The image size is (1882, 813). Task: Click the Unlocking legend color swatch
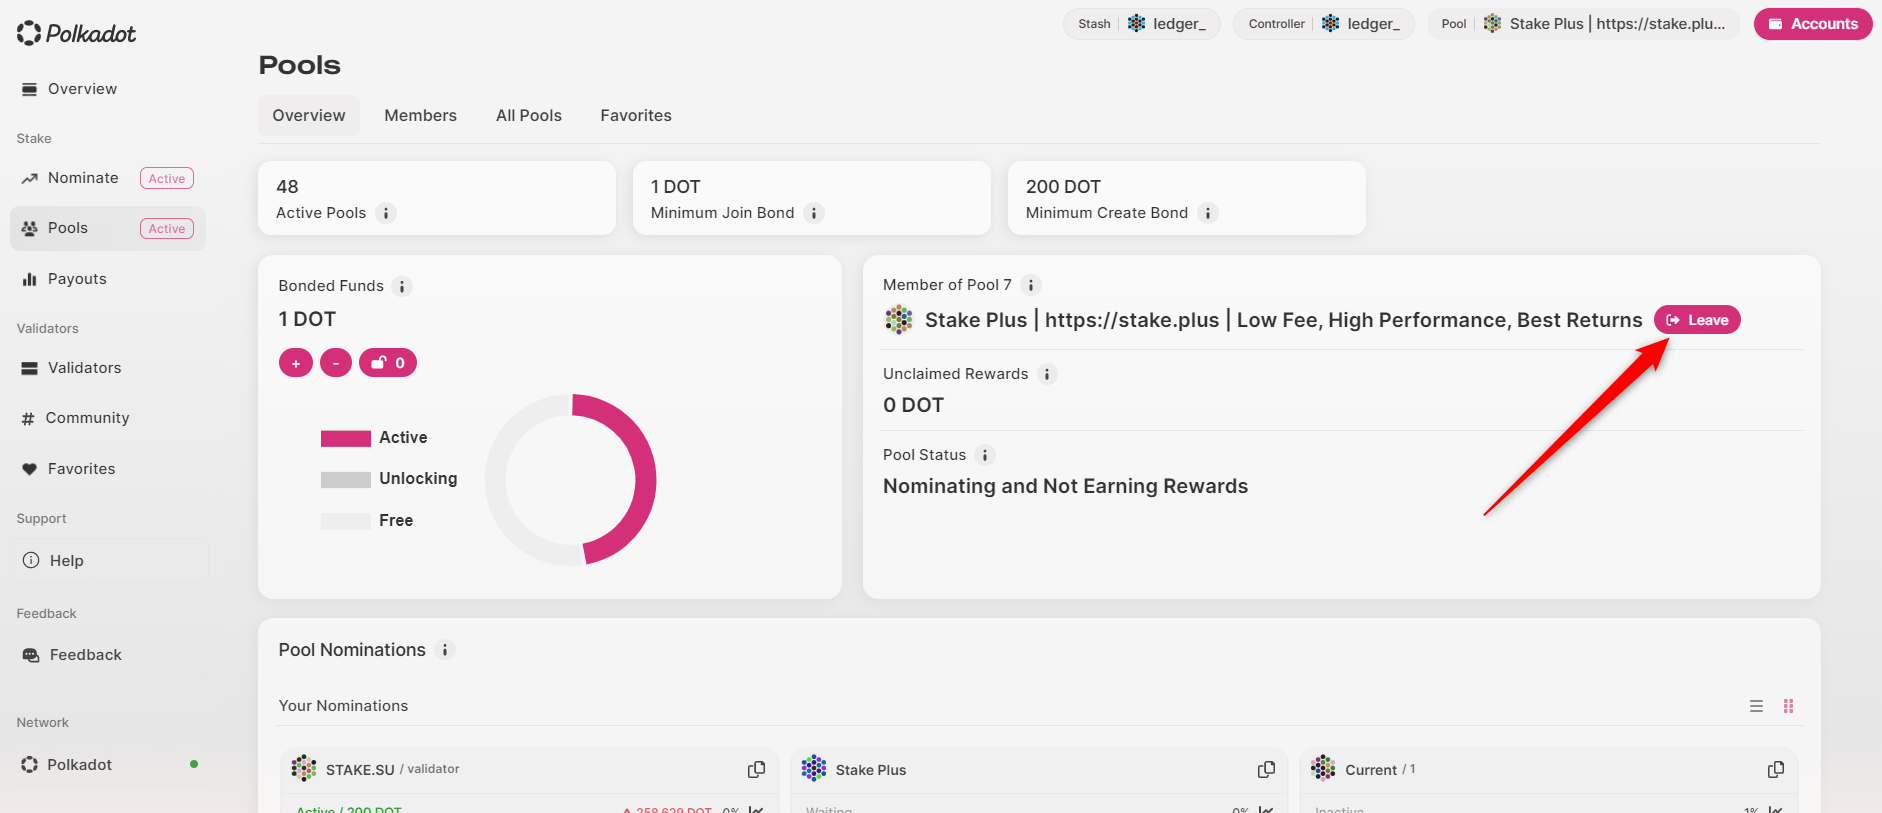pos(346,480)
